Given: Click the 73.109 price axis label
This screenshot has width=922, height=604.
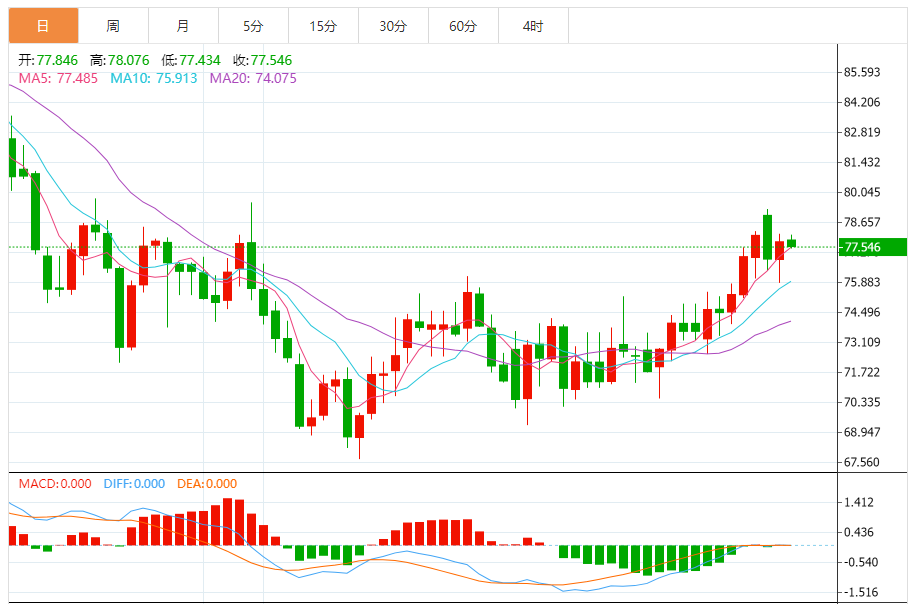Looking at the screenshot, I should click(862, 342).
